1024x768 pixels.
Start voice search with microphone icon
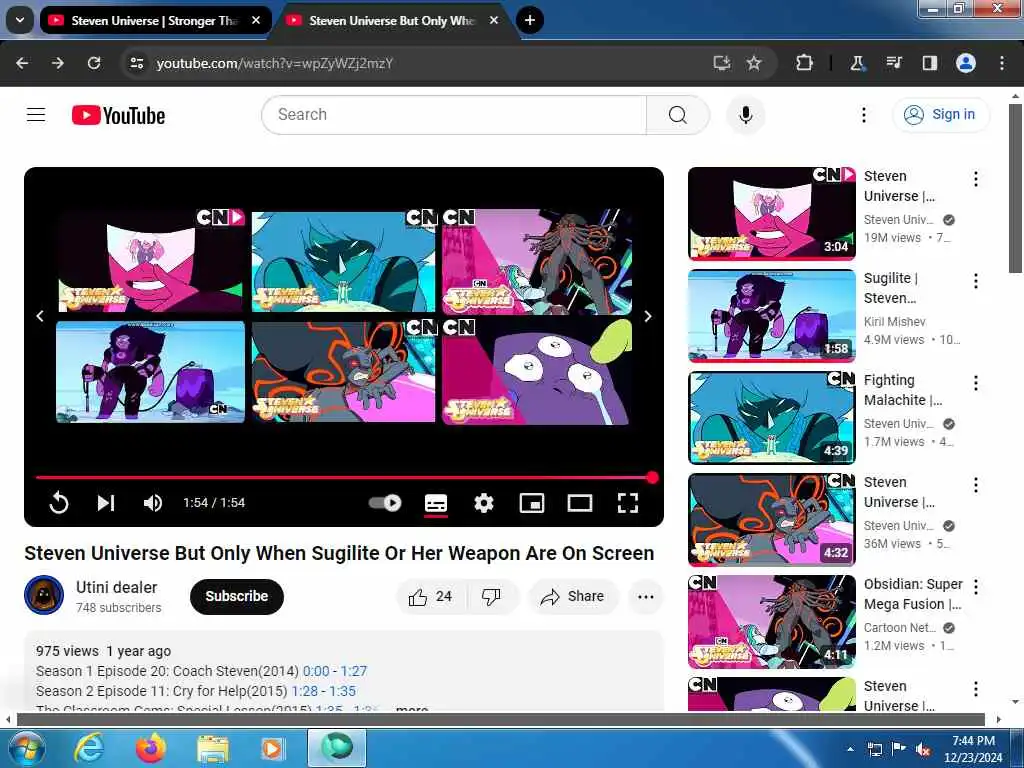click(x=745, y=115)
